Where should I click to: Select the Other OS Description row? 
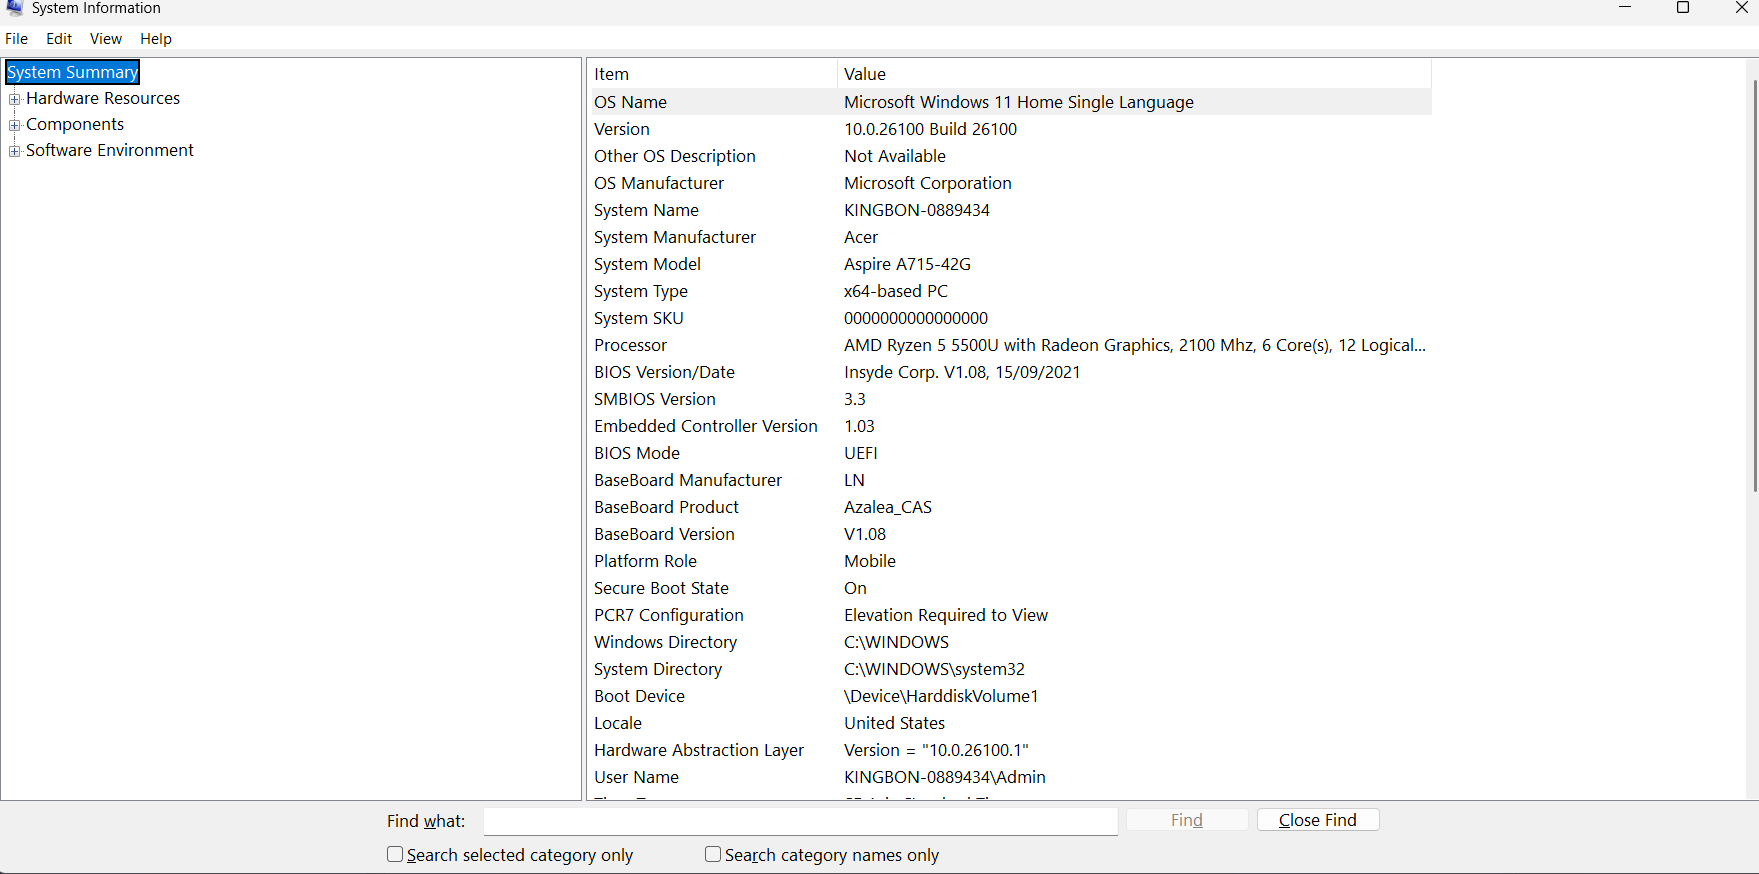point(1011,156)
